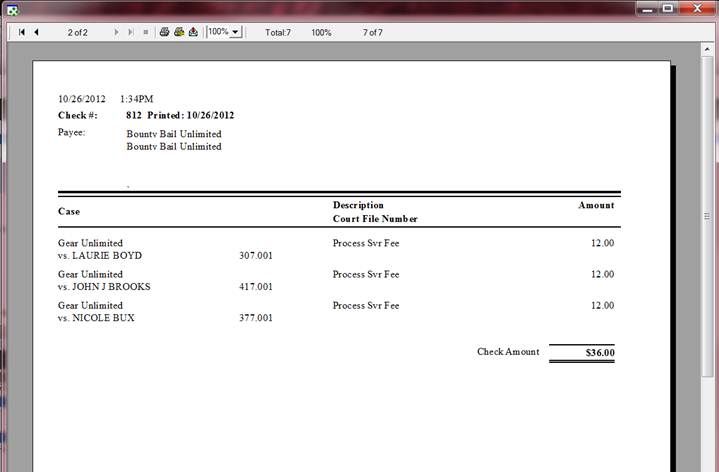Go to previous report page
The width and height of the screenshot is (719, 472).
36,32
